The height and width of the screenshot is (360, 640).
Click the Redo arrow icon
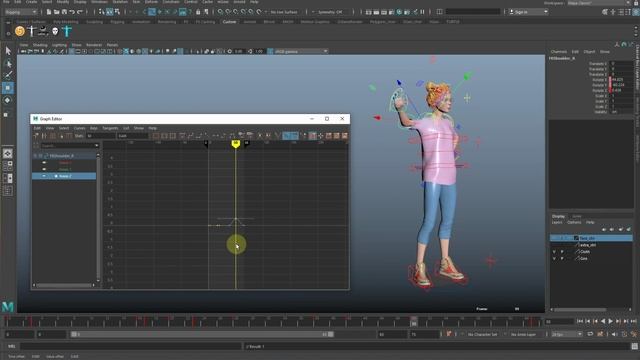coord(80,12)
